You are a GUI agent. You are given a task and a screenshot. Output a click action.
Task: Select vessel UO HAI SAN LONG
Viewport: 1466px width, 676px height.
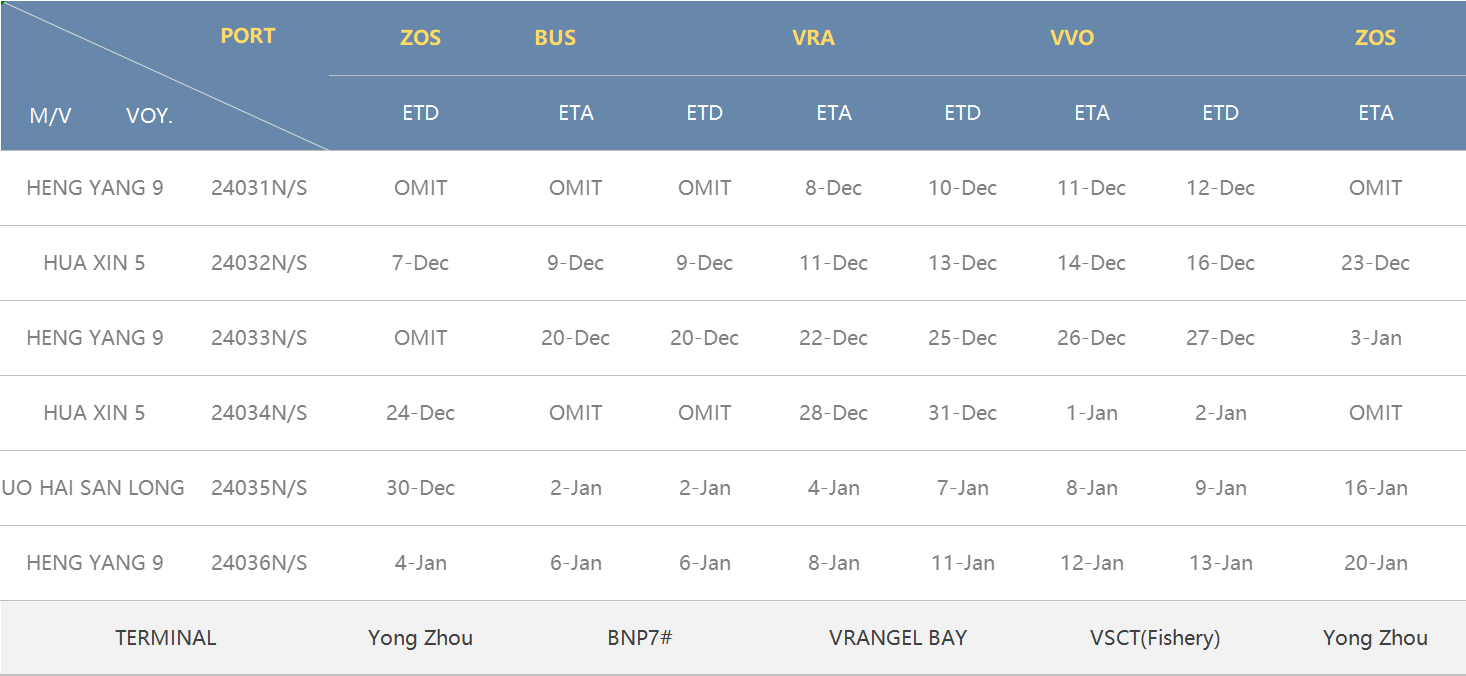[x=93, y=488]
